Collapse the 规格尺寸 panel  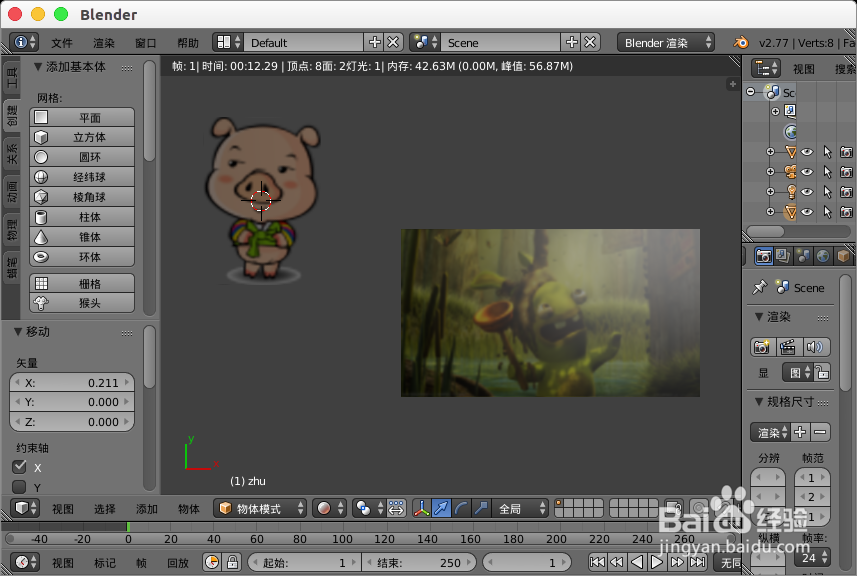click(759, 402)
